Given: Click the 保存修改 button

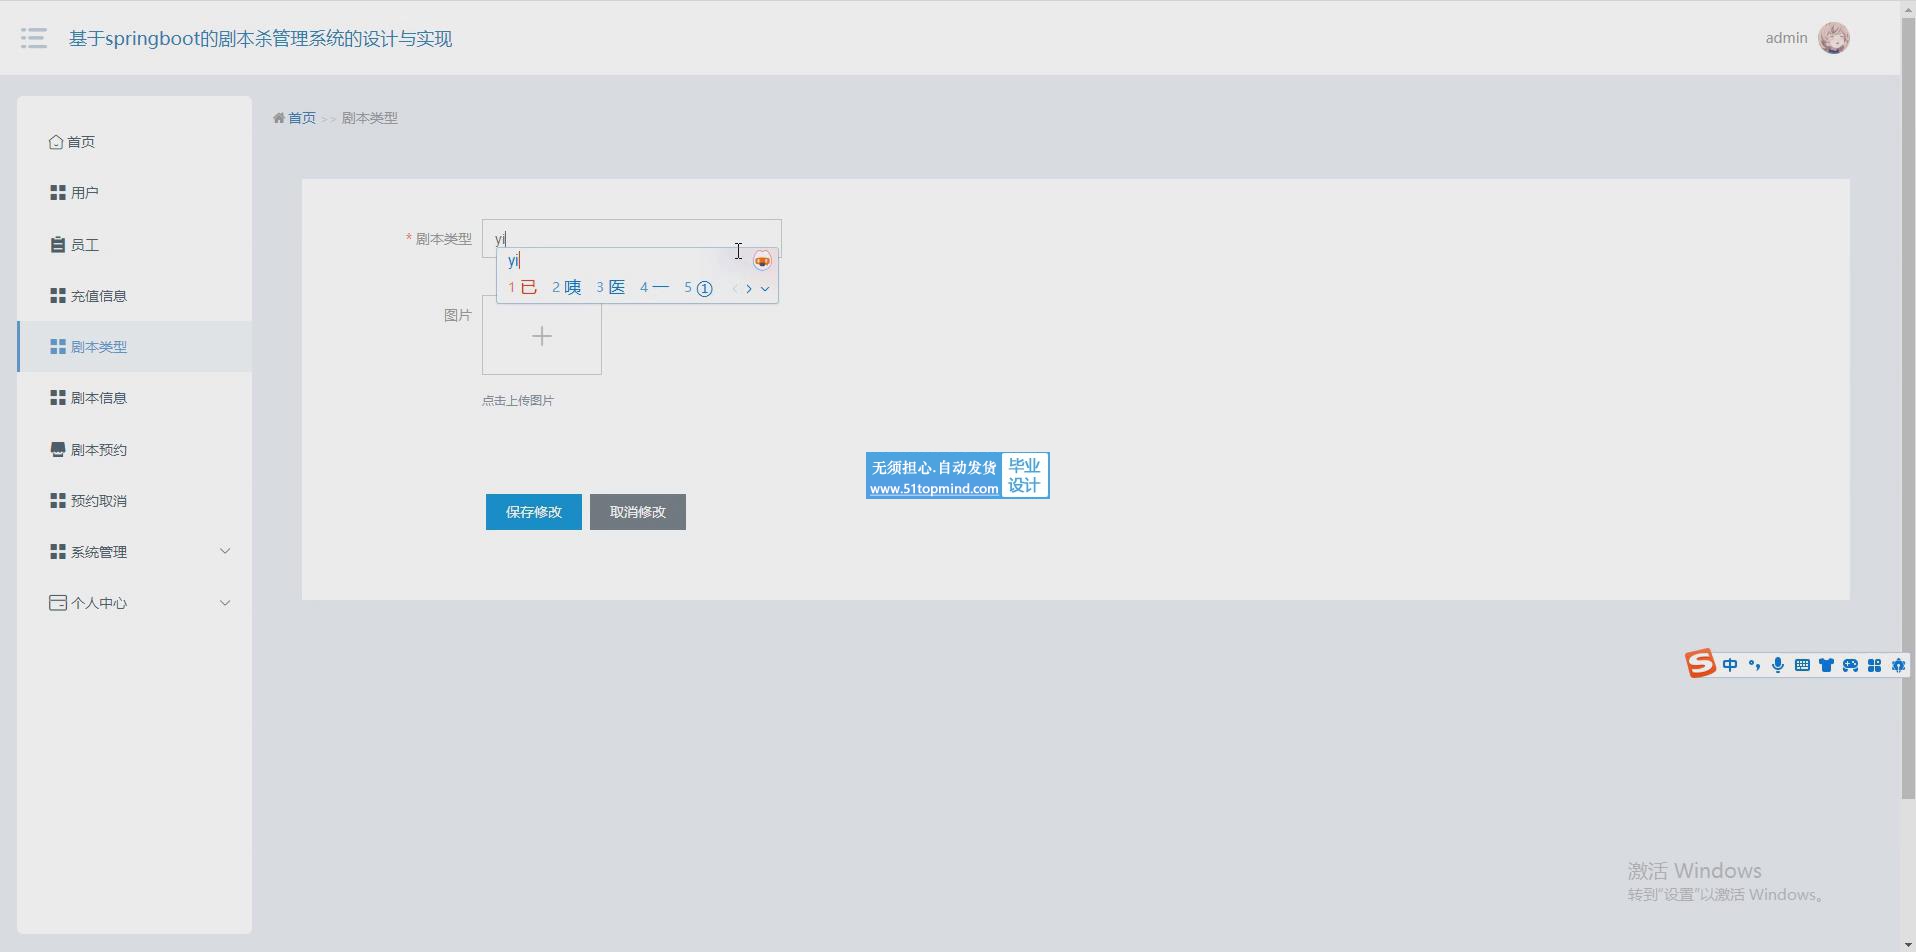Looking at the screenshot, I should [534, 512].
